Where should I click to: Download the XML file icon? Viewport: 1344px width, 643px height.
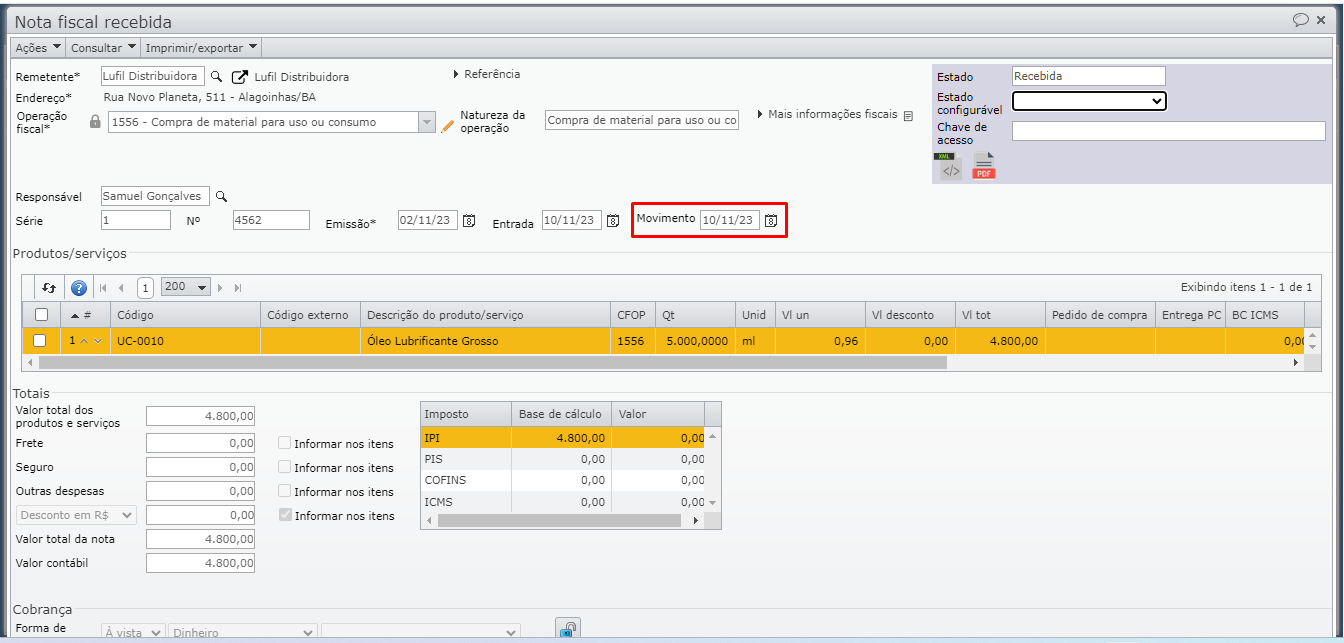click(x=949, y=167)
